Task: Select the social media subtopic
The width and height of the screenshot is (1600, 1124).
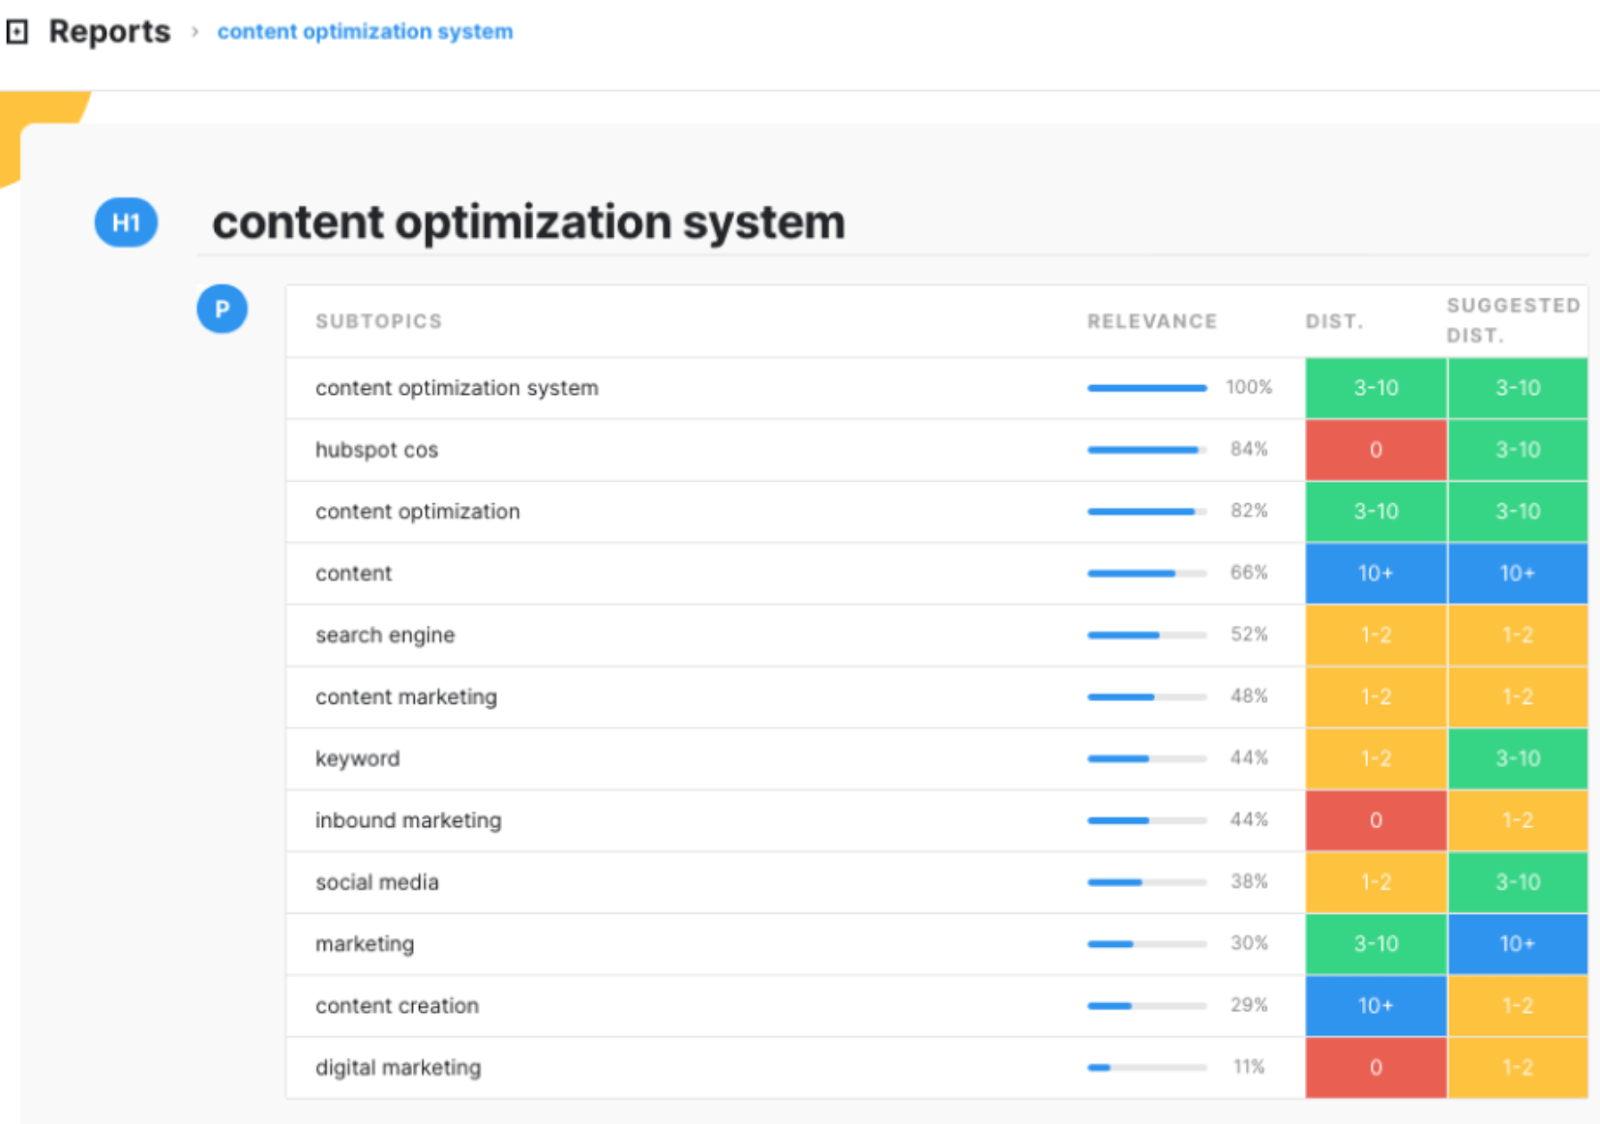Action: 377,882
